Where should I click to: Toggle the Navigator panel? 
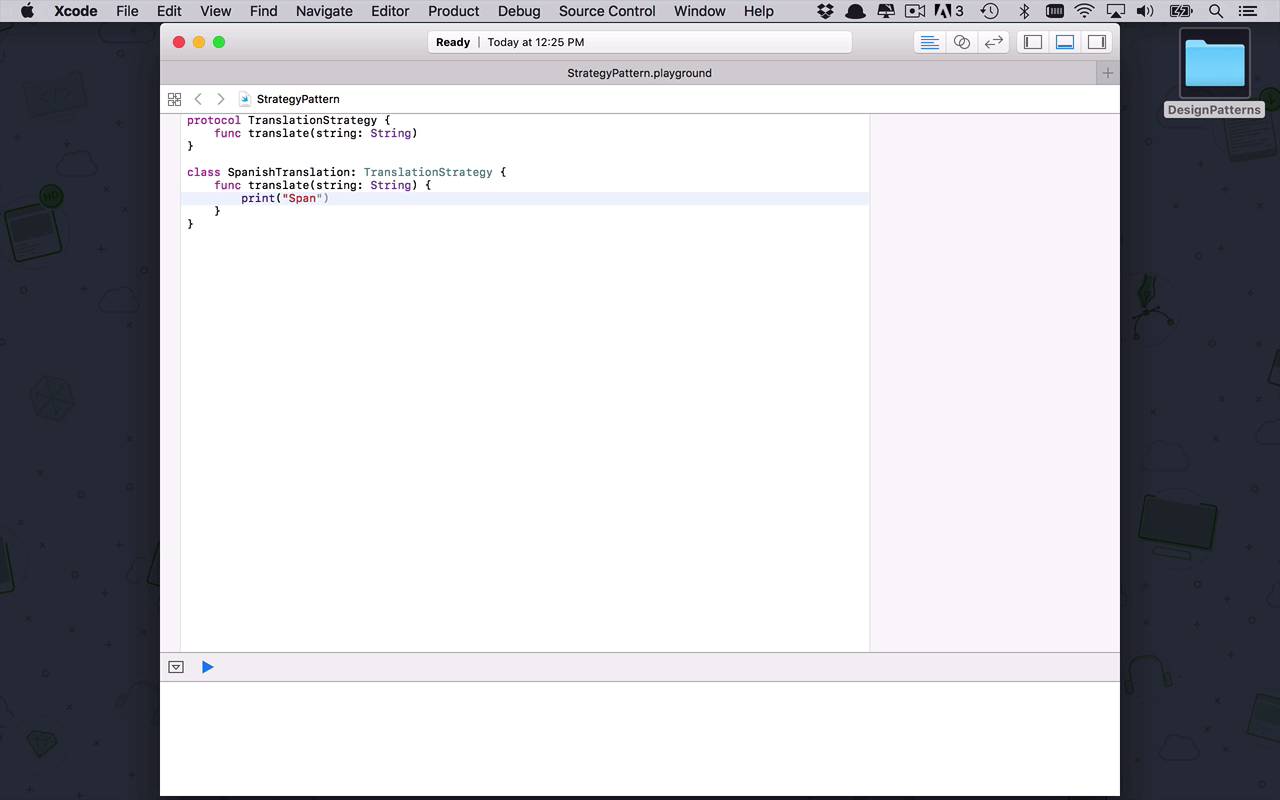(x=1033, y=42)
